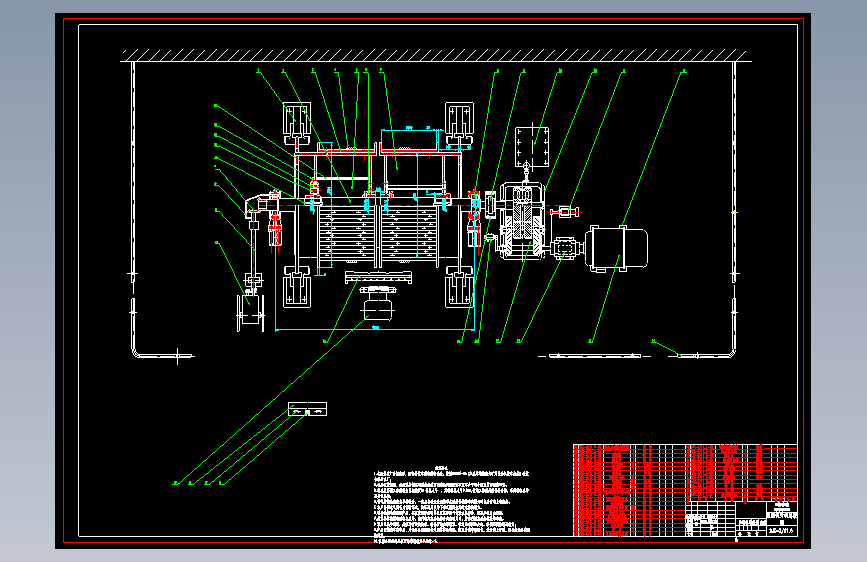Select the coupling between reducer and motor

[565, 247]
